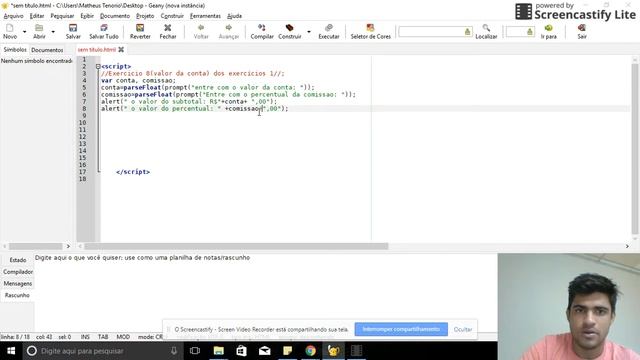Navigate back with Voltar
Viewport: 640px width, 360px height.
tap(201, 31)
